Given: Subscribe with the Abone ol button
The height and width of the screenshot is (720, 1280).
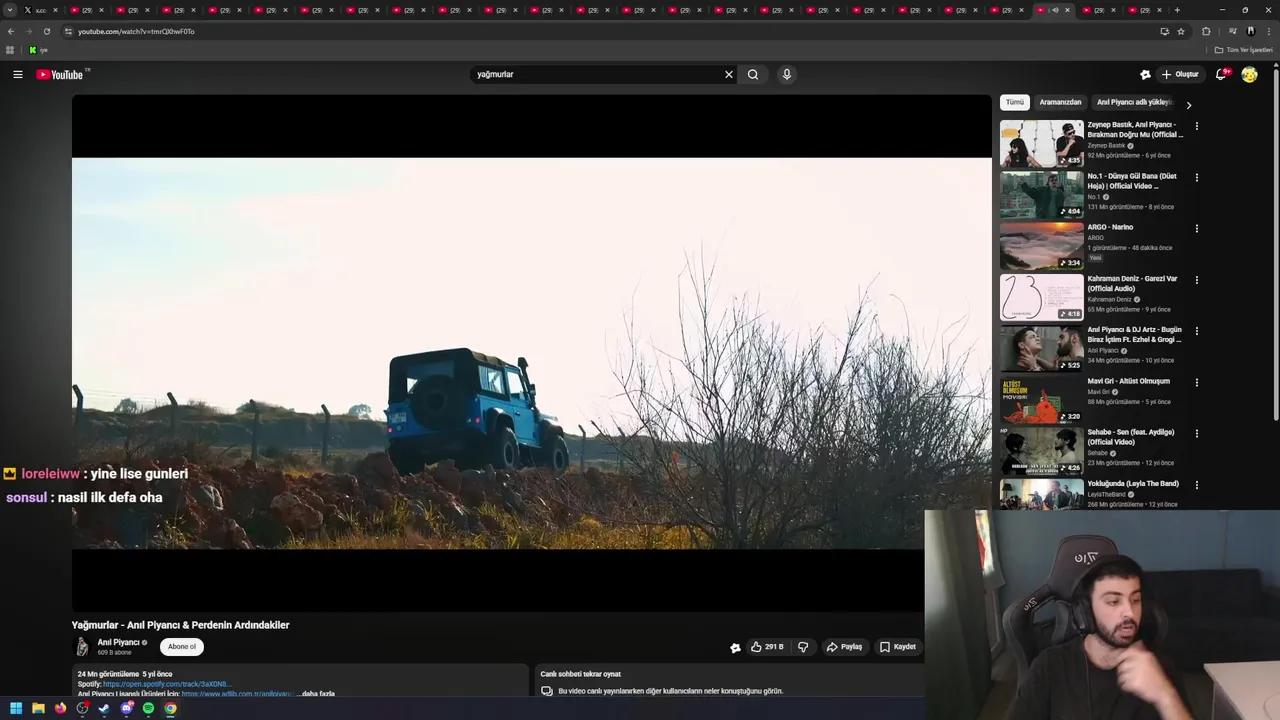Looking at the screenshot, I should point(182,646).
